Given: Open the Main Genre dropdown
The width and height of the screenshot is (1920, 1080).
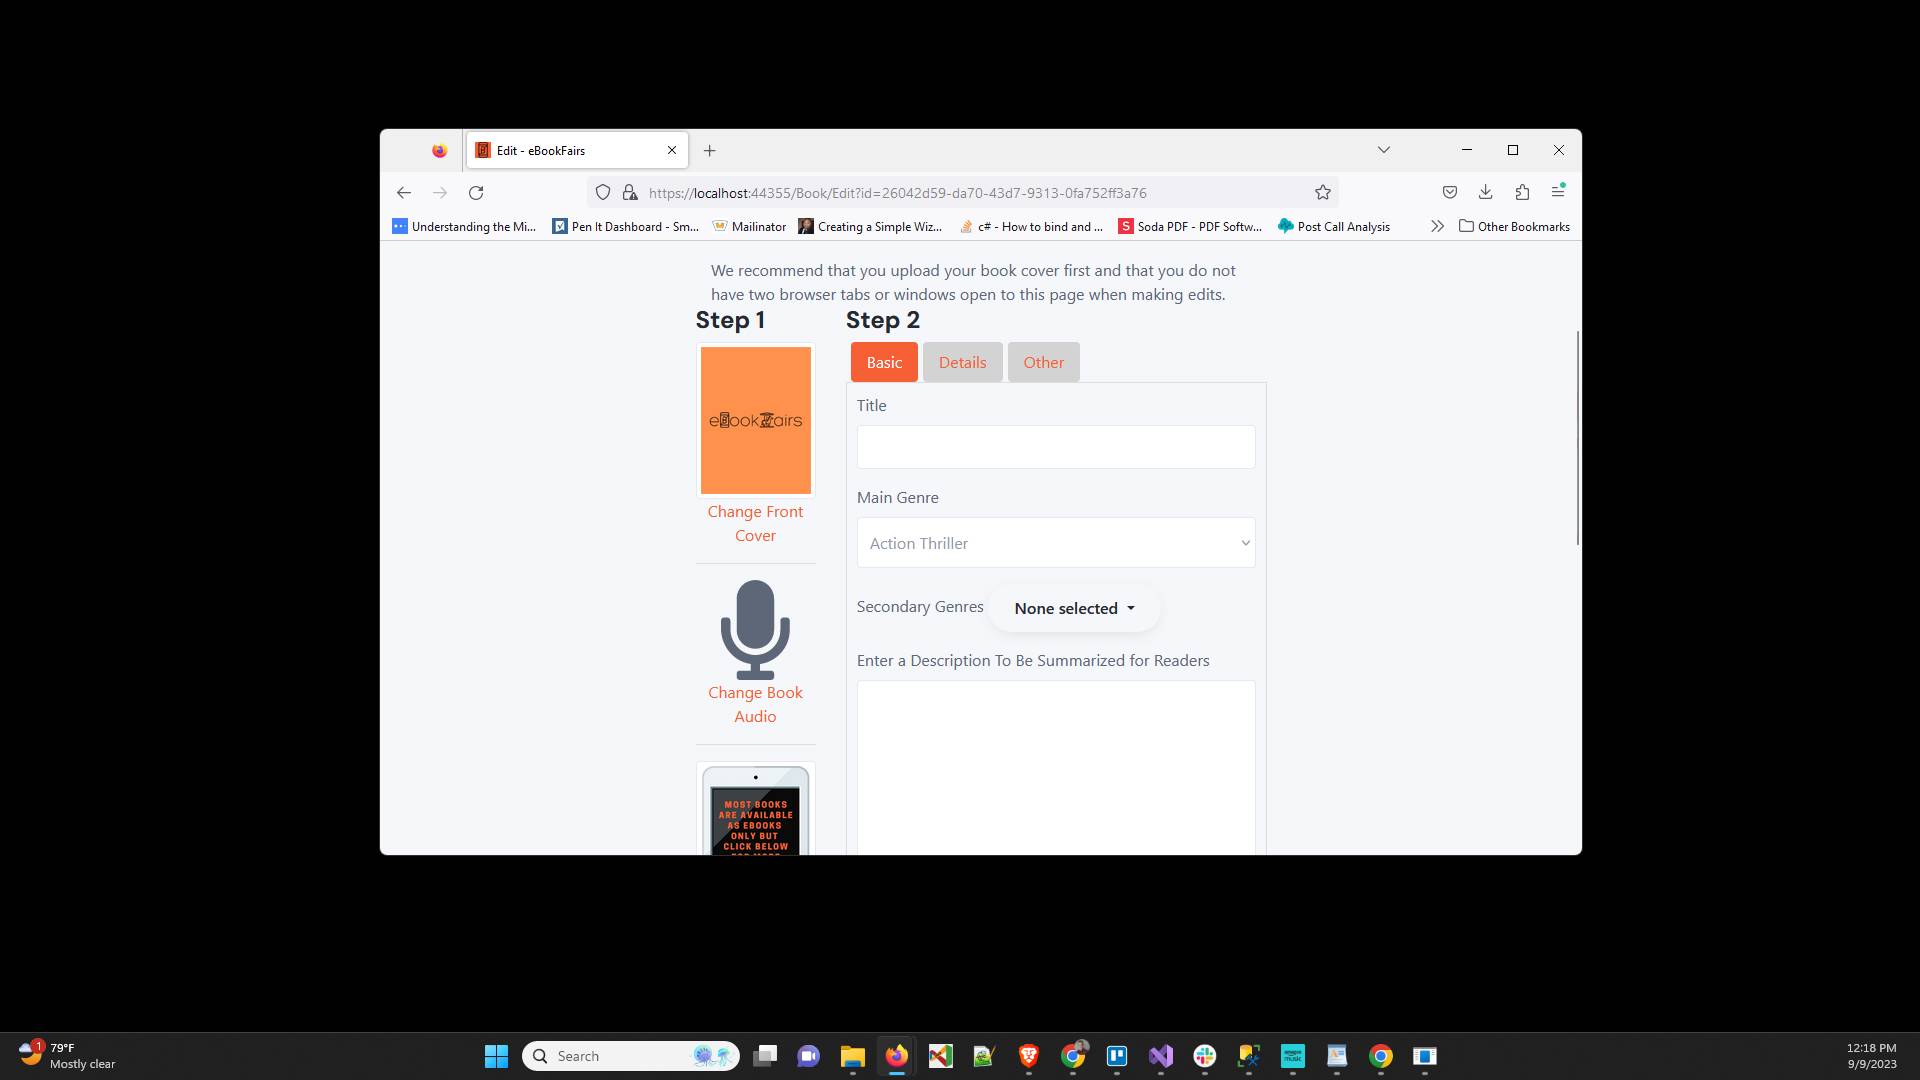Looking at the screenshot, I should click(x=1055, y=542).
